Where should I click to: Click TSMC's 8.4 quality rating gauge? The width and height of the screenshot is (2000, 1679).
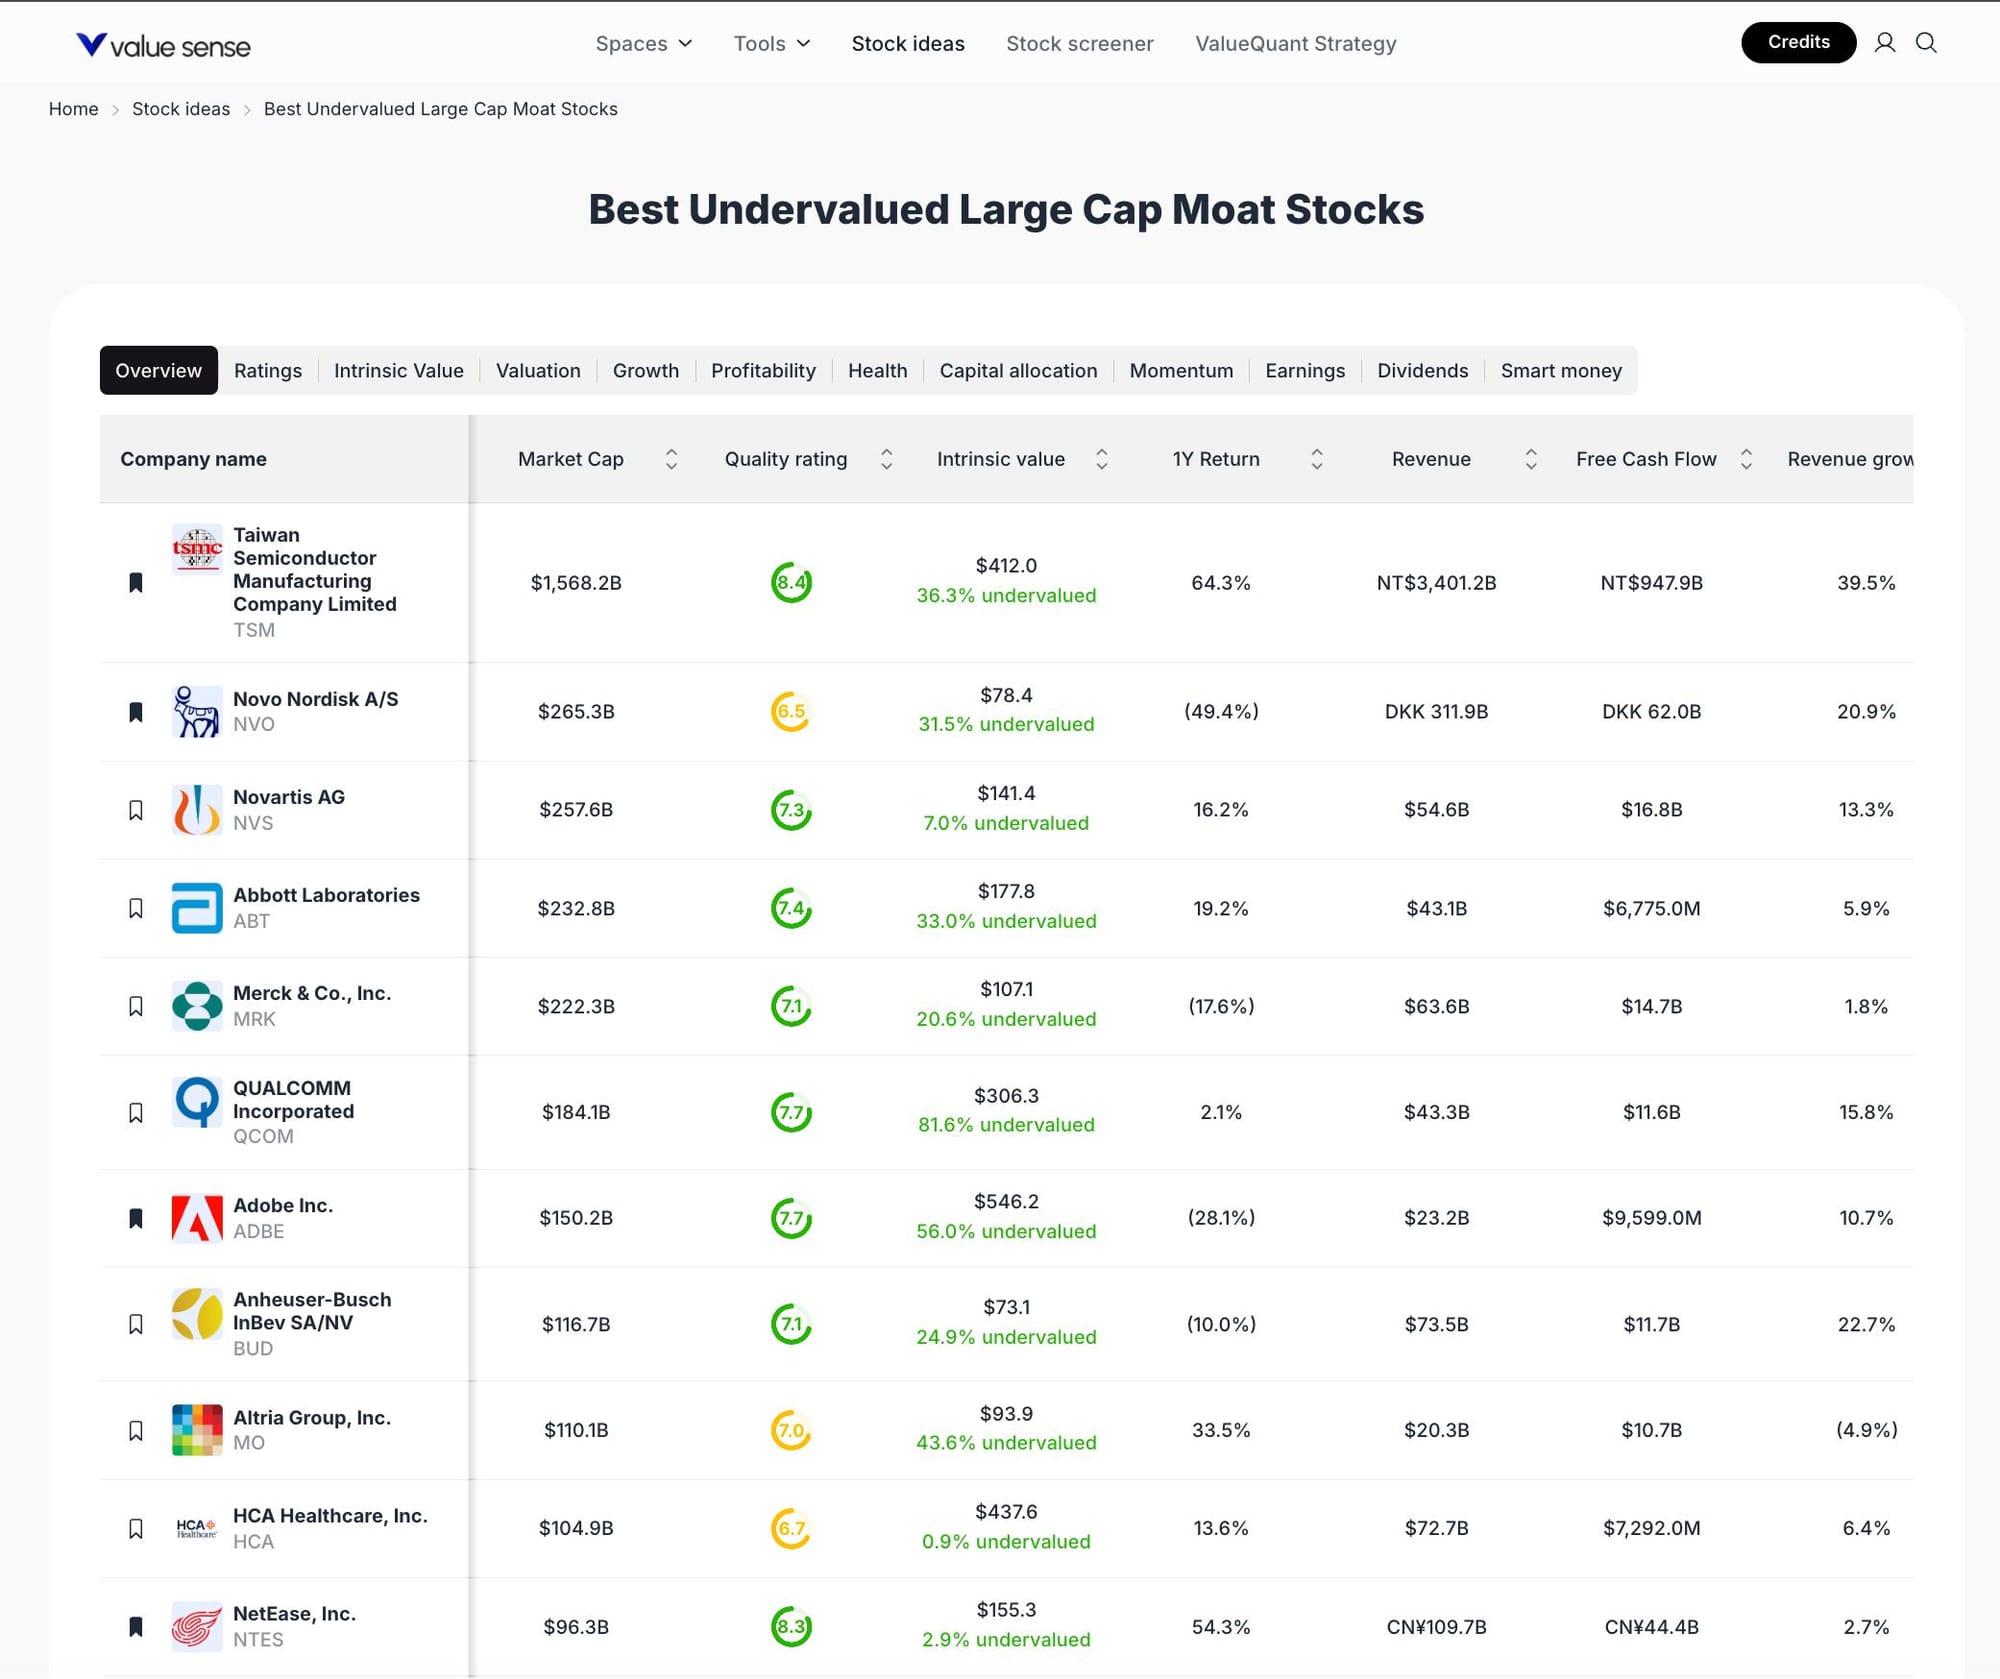pyautogui.click(x=790, y=583)
